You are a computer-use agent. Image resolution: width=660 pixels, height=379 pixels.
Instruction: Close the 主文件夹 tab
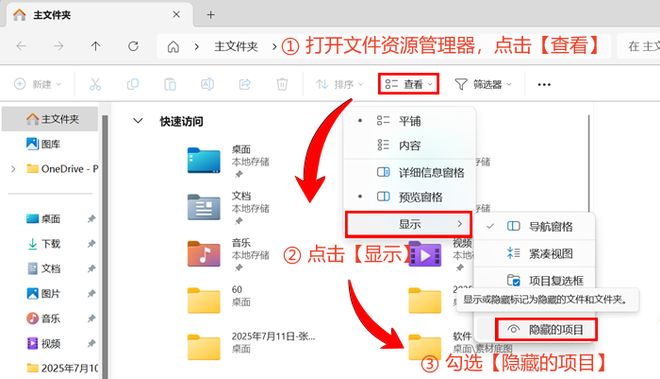point(176,14)
